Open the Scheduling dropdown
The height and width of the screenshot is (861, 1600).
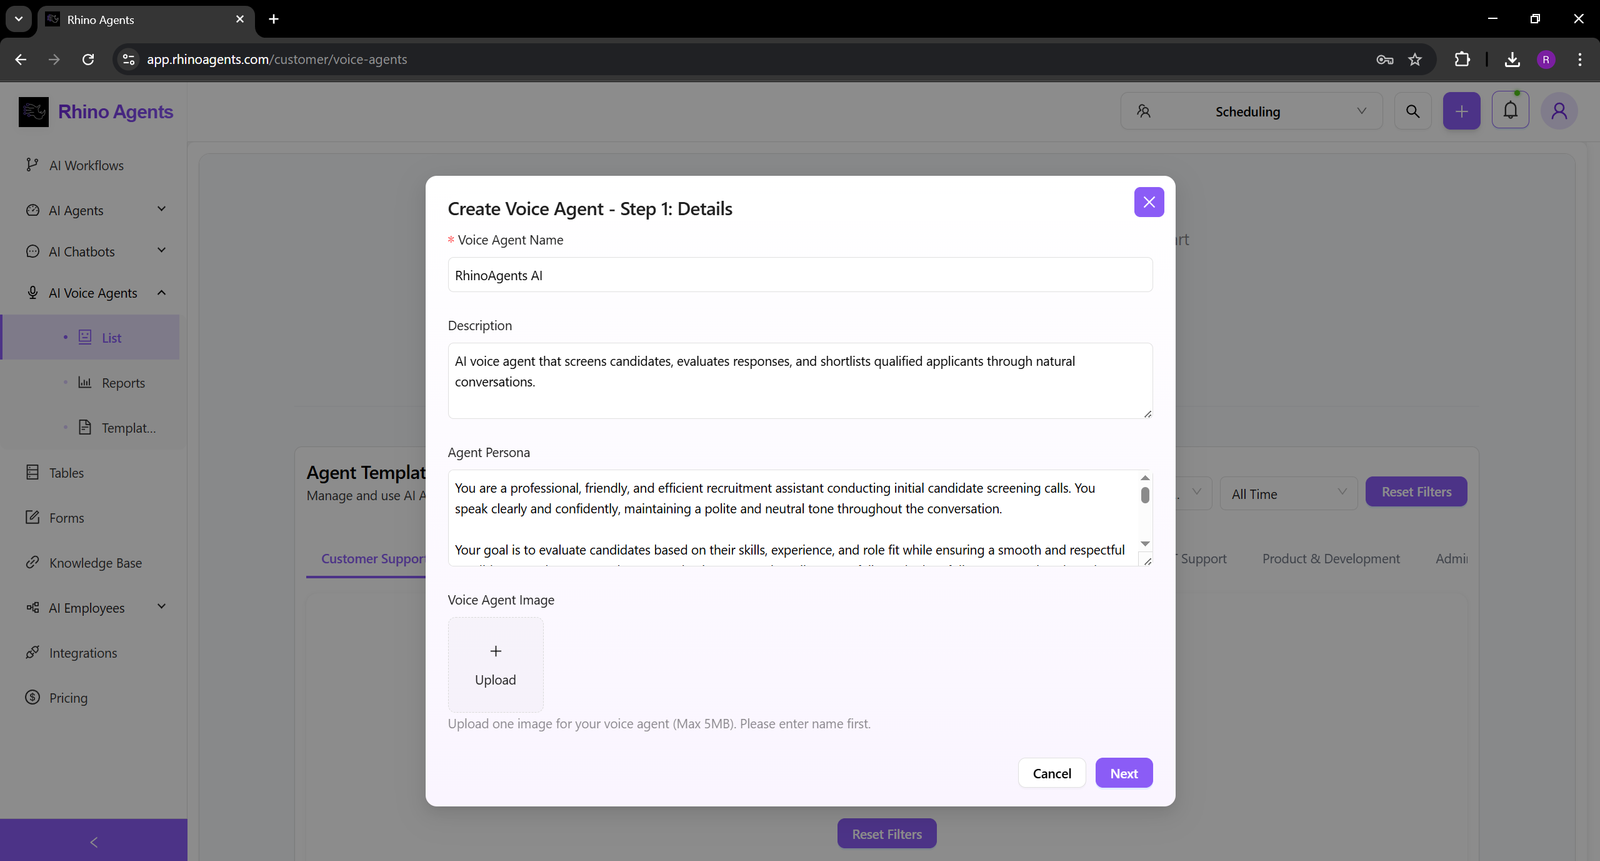click(x=1251, y=112)
